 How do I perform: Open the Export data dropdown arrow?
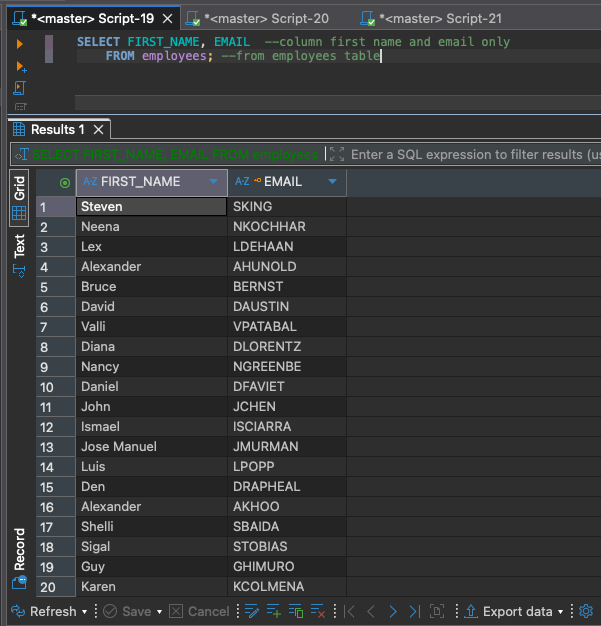[560, 612]
